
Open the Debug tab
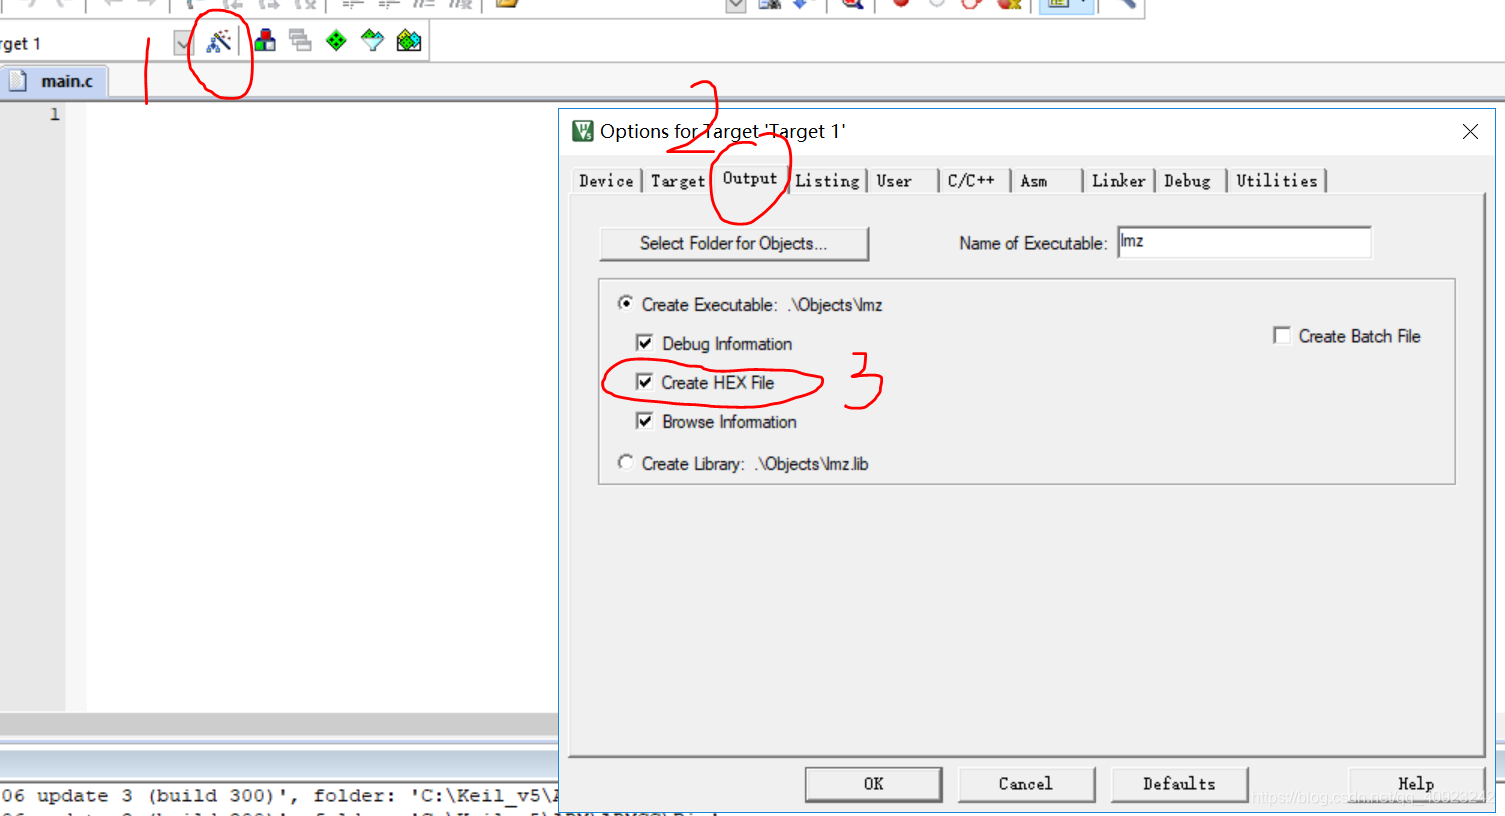[x=1187, y=181]
